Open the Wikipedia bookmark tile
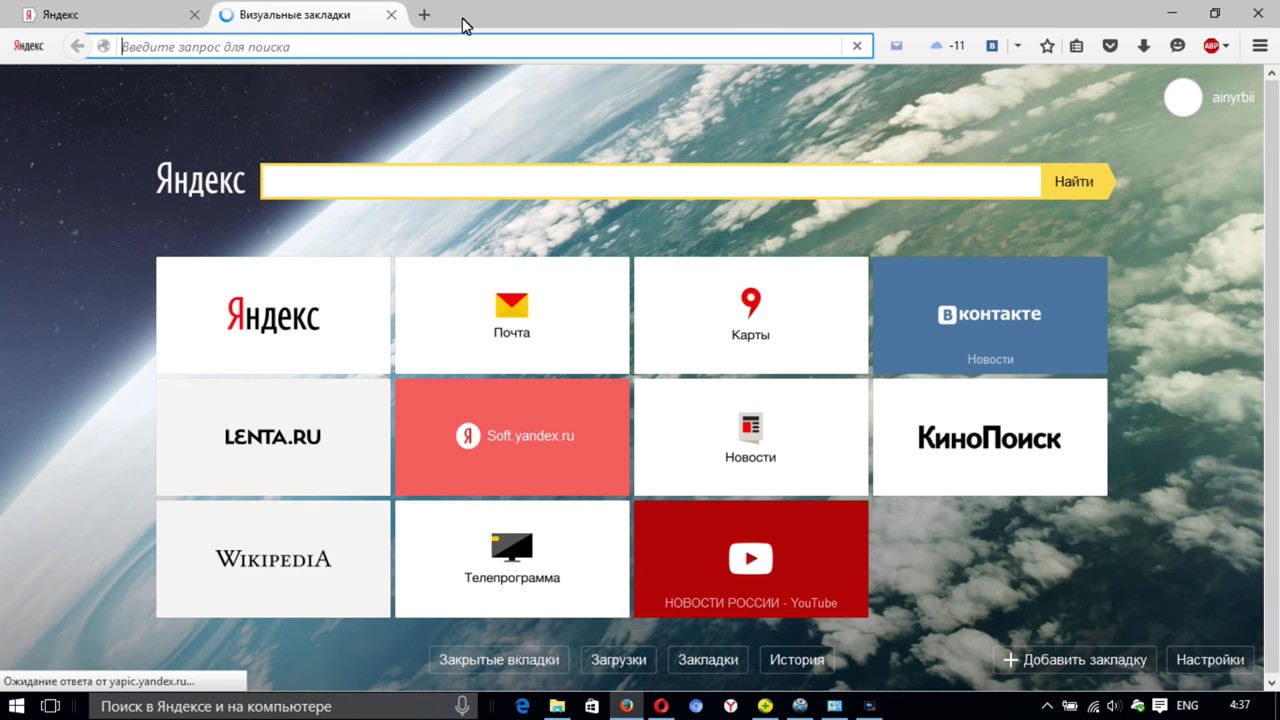 tap(273, 559)
